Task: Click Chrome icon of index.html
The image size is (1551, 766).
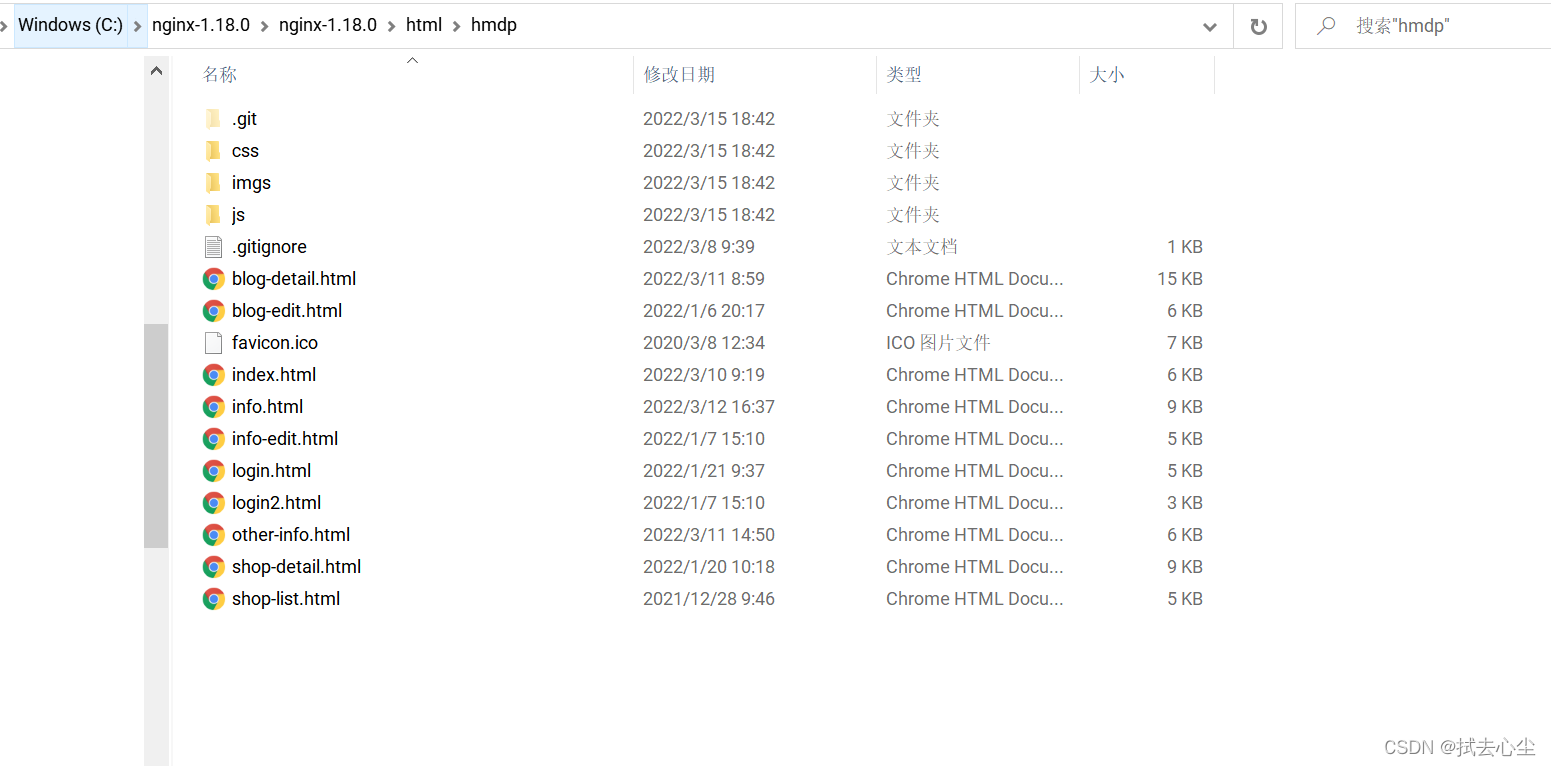Action: coord(213,375)
